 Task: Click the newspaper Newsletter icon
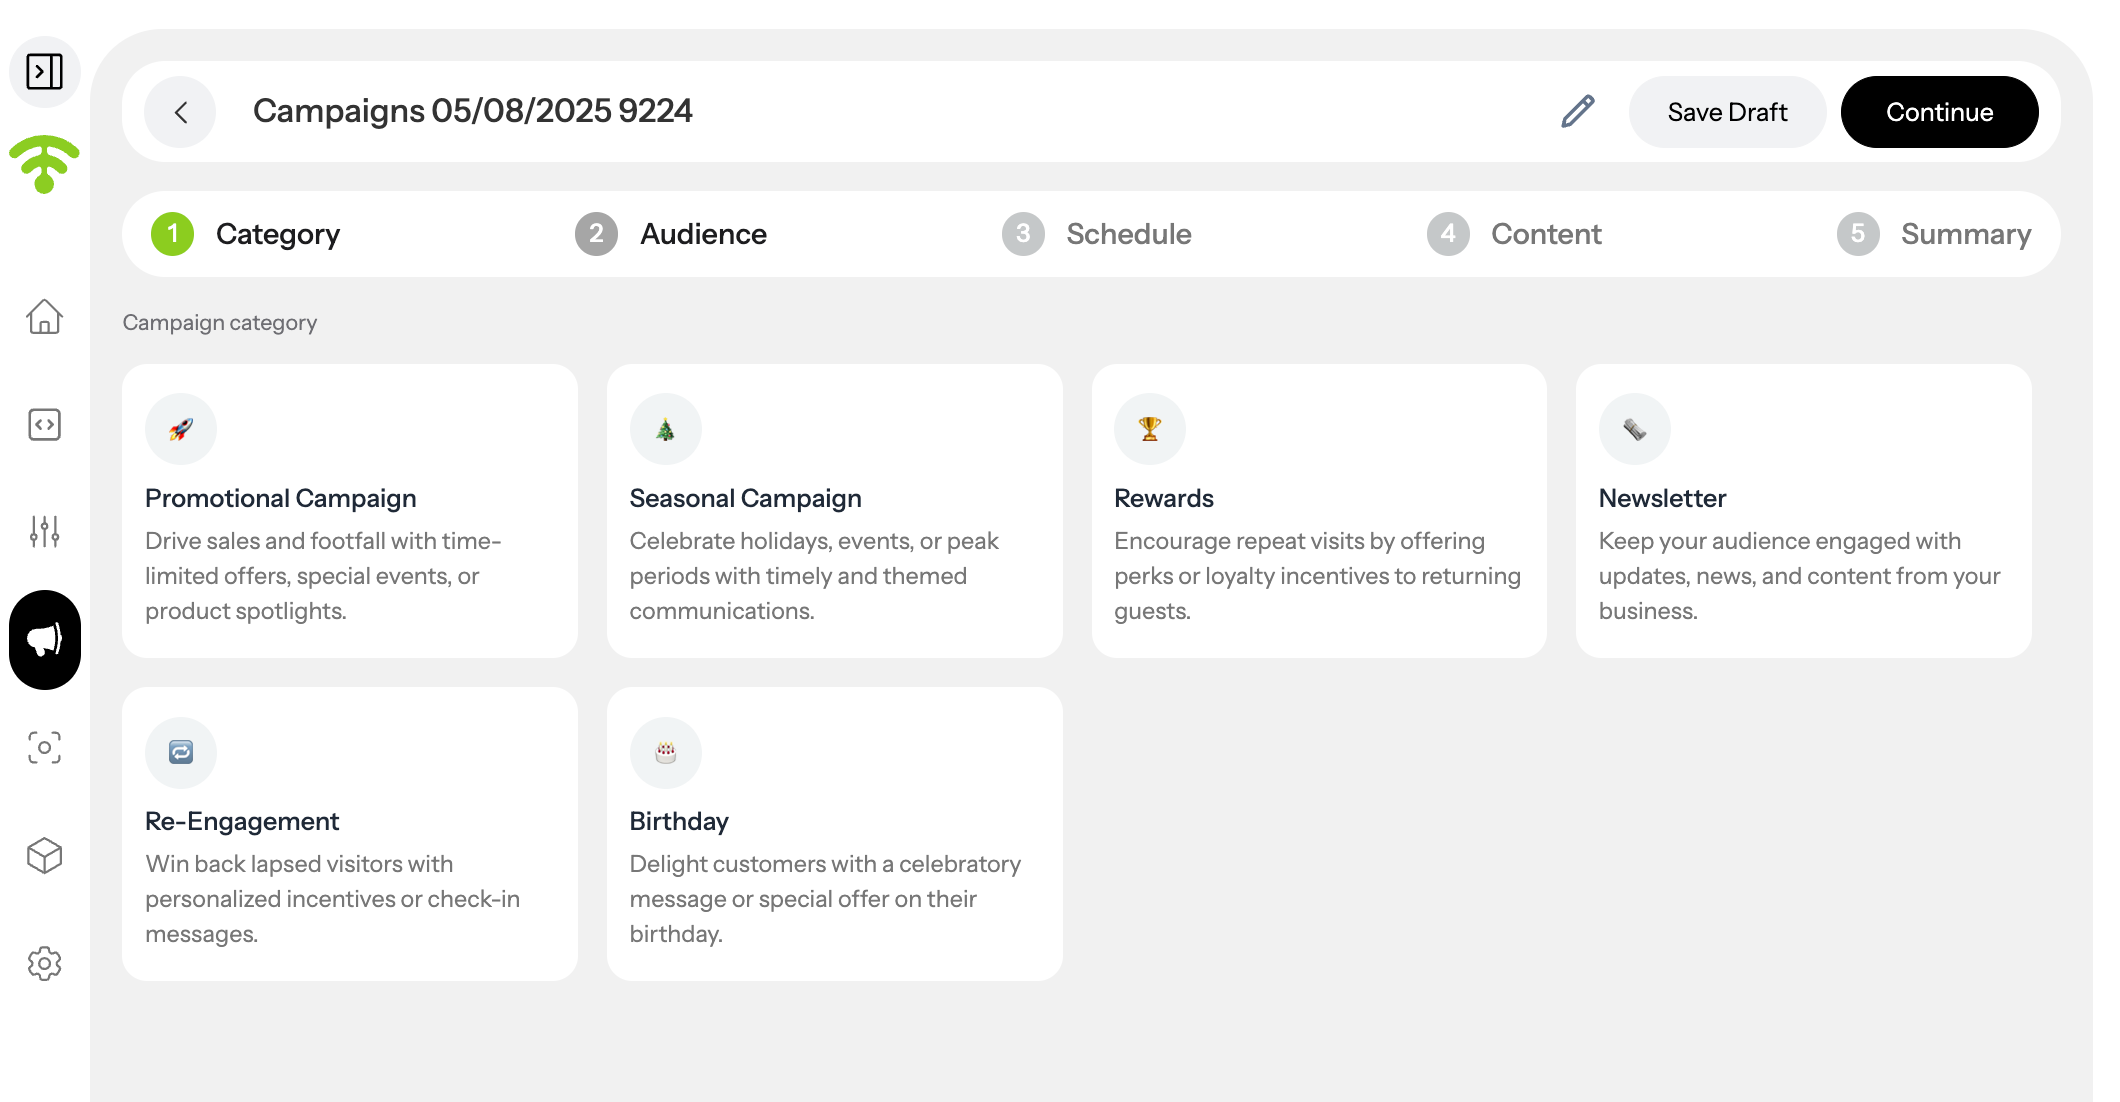point(1635,429)
